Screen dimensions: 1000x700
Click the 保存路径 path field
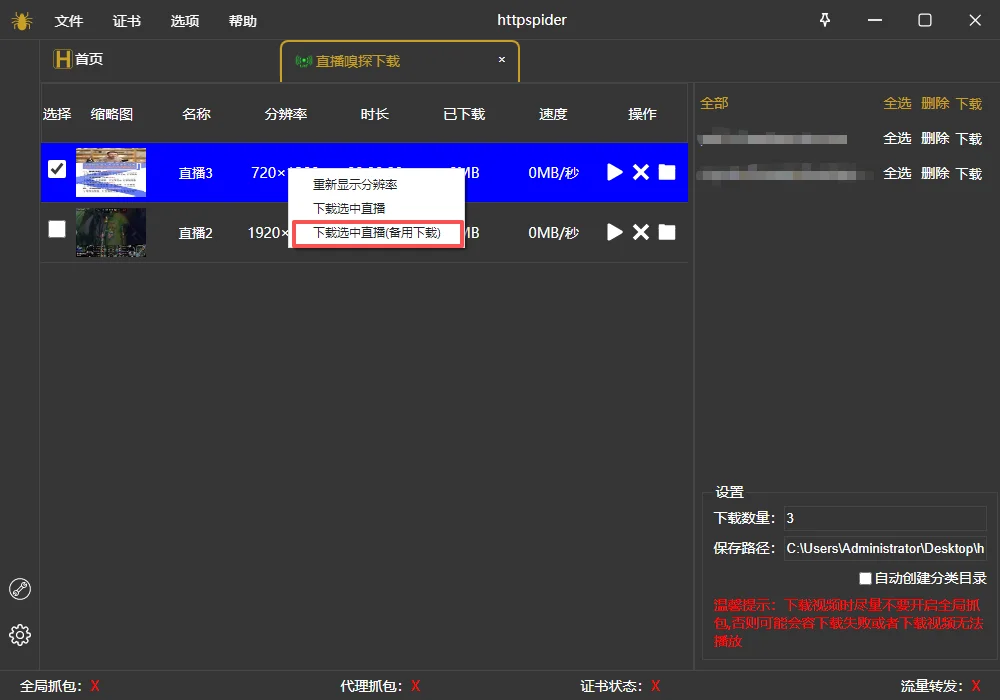(x=885, y=548)
